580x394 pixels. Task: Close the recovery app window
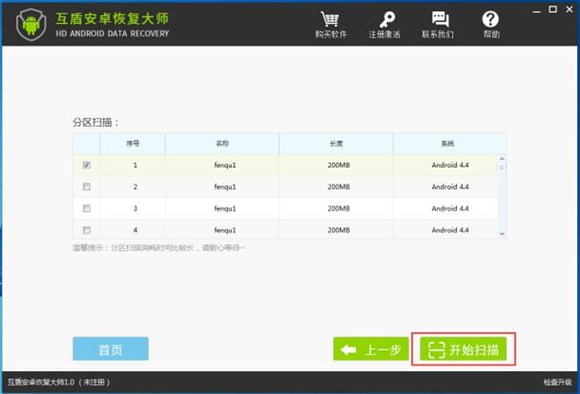point(569,9)
